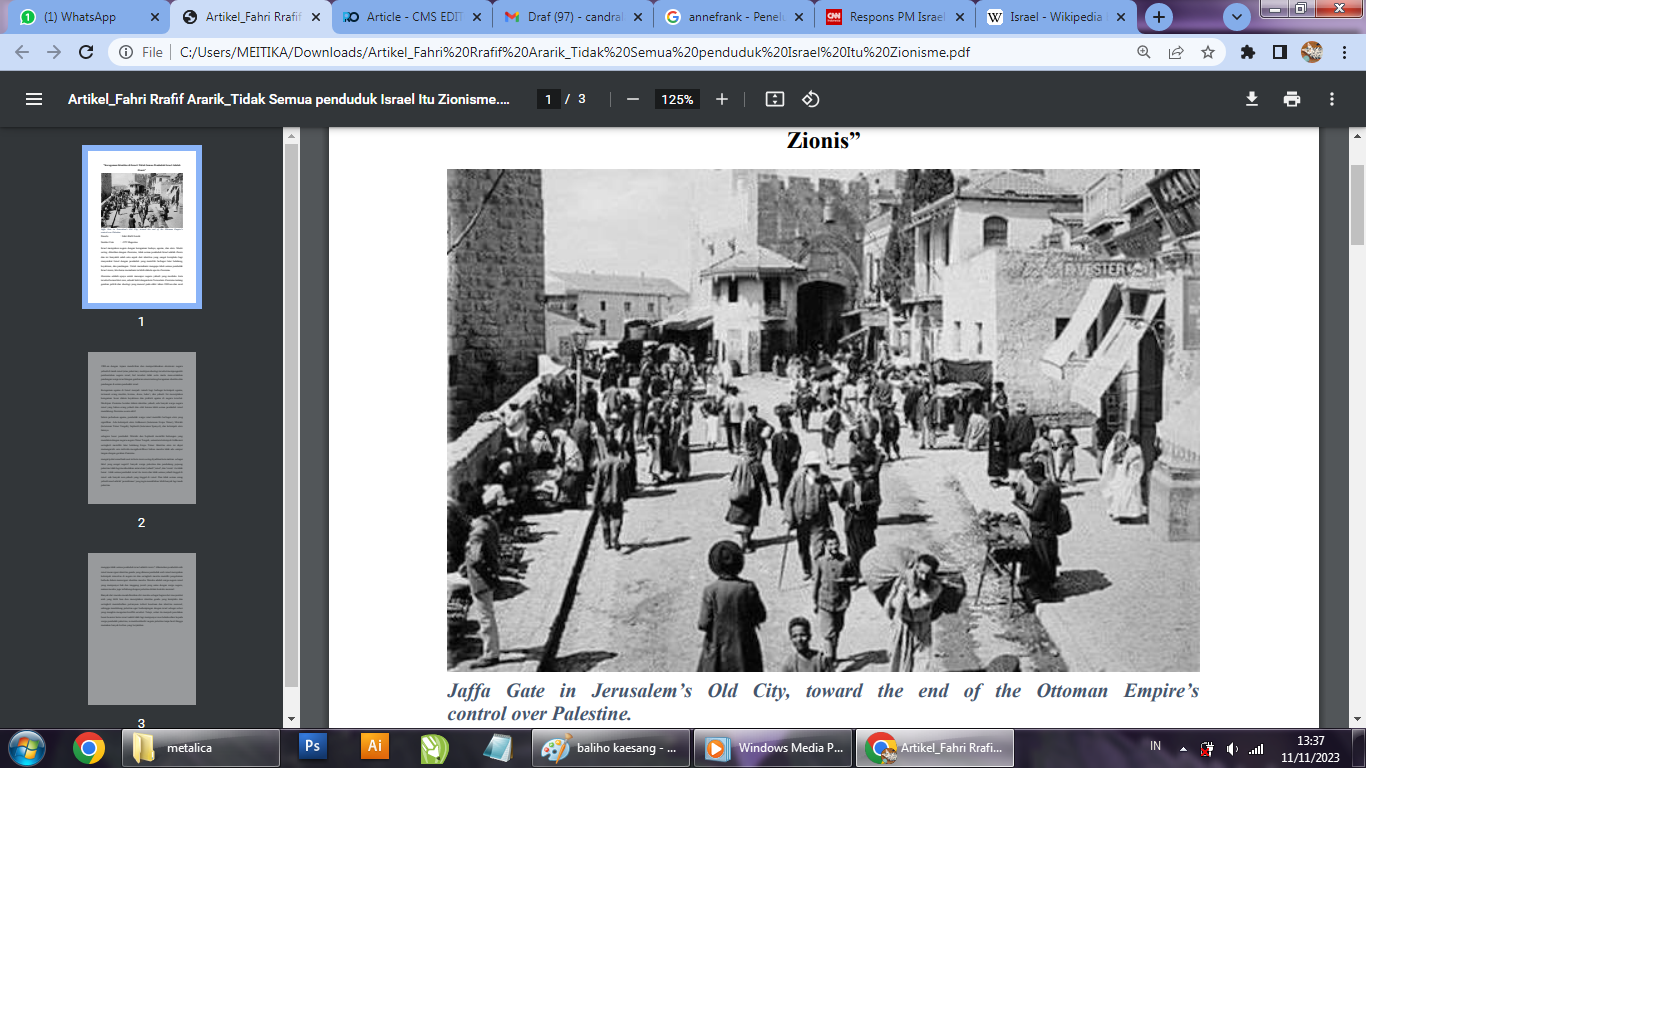Open PDF viewer more actions menu
The image size is (1678, 1032).
click(1332, 99)
